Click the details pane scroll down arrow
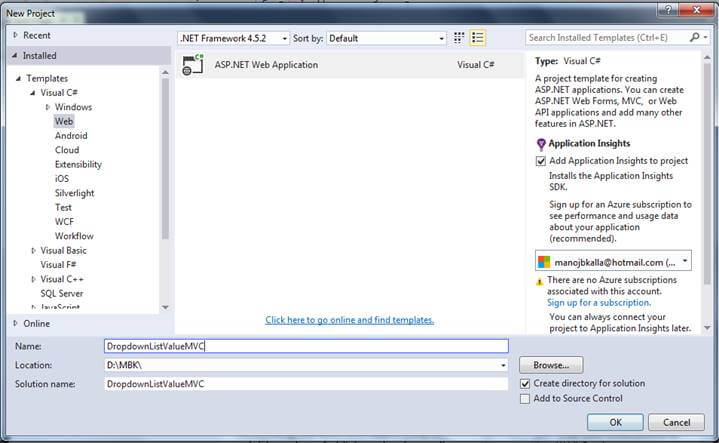 (x=707, y=327)
